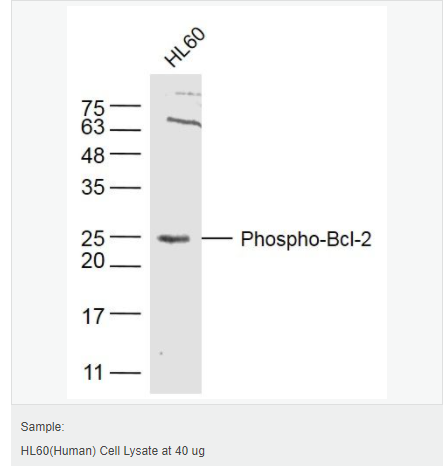Click the 63 marker label
443x466 pixels.
(x=93, y=127)
